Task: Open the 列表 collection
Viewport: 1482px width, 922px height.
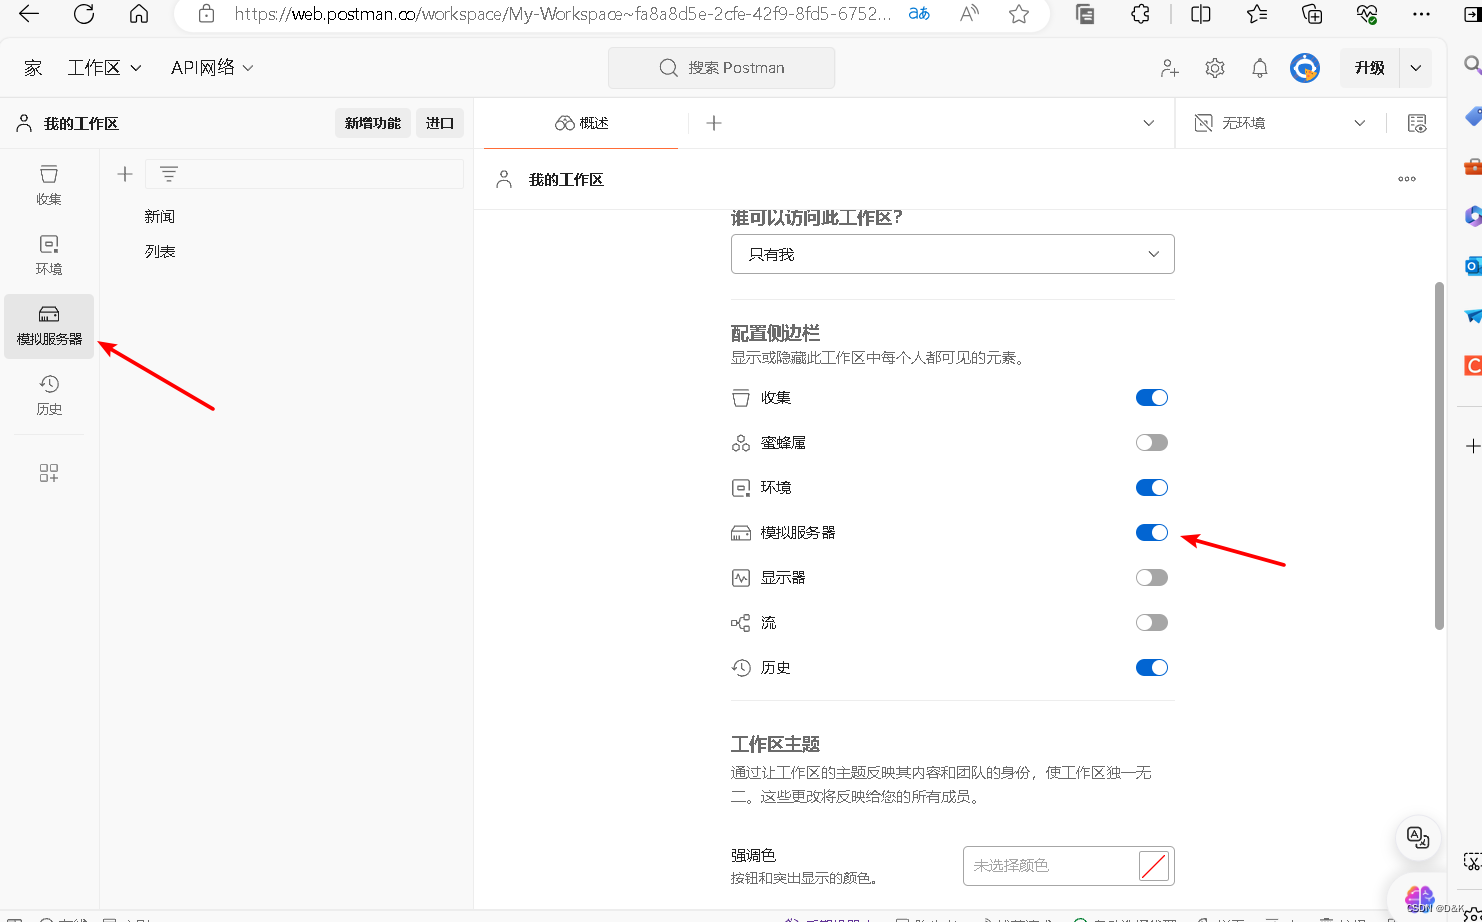Action: click(160, 251)
